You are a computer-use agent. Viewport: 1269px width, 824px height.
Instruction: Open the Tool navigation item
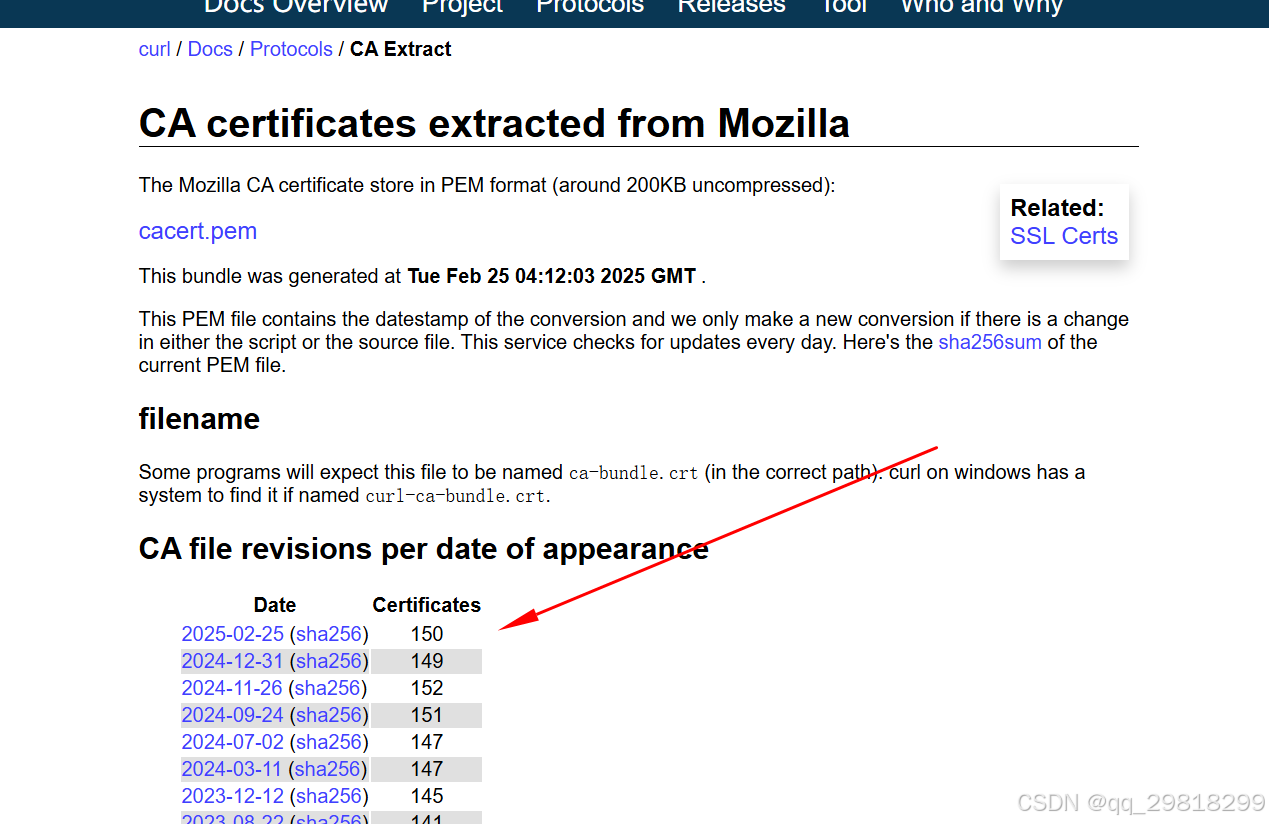843,6
